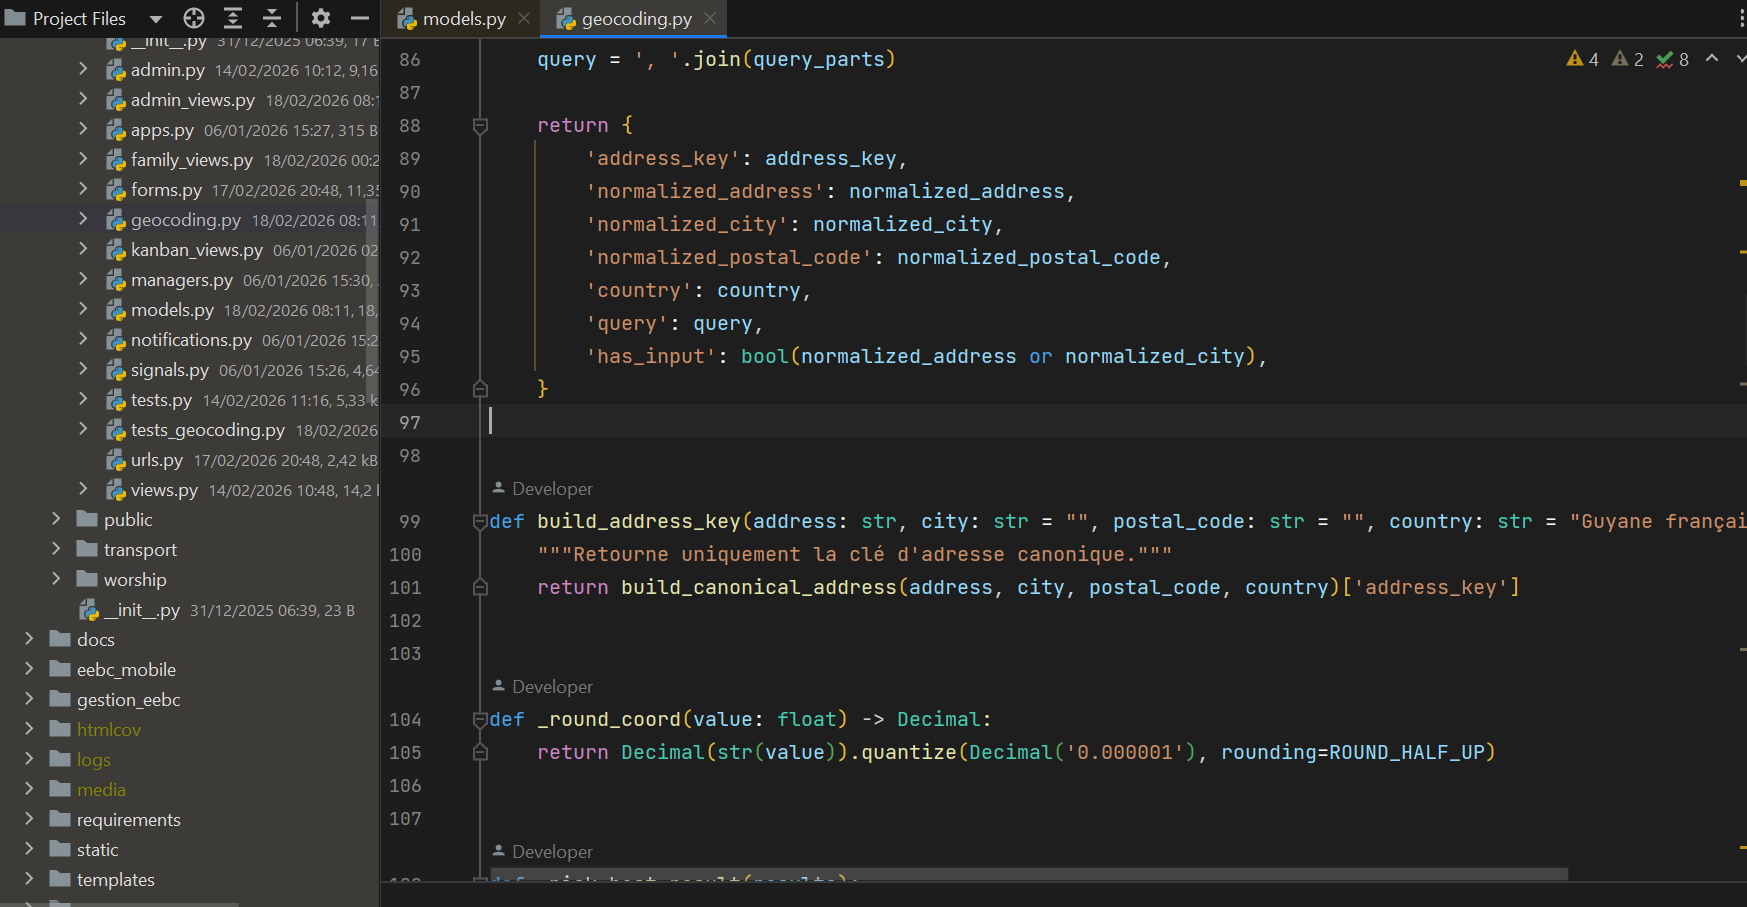Click the Python icon on models.py tab
The height and width of the screenshot is (907, 1747).
(x=407, y=19)
